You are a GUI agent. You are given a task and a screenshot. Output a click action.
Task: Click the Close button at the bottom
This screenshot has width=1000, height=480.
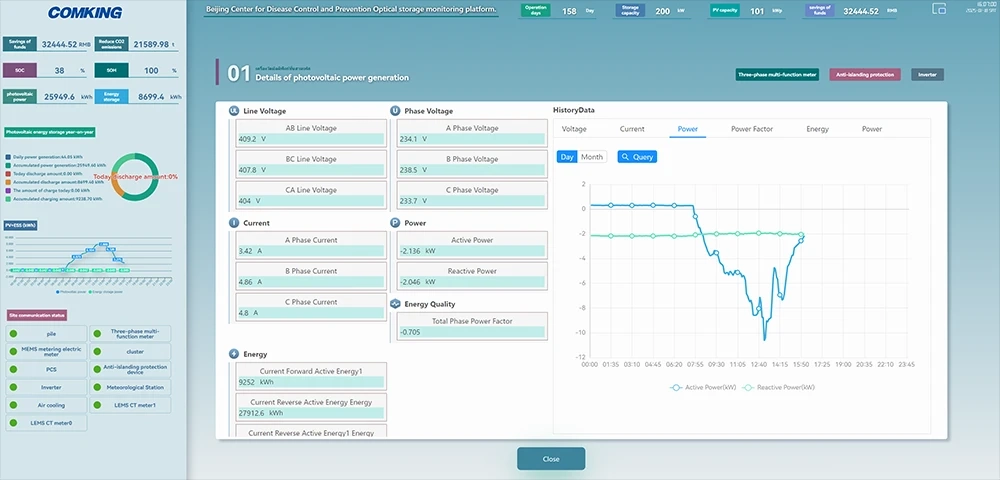coord(551,459)
